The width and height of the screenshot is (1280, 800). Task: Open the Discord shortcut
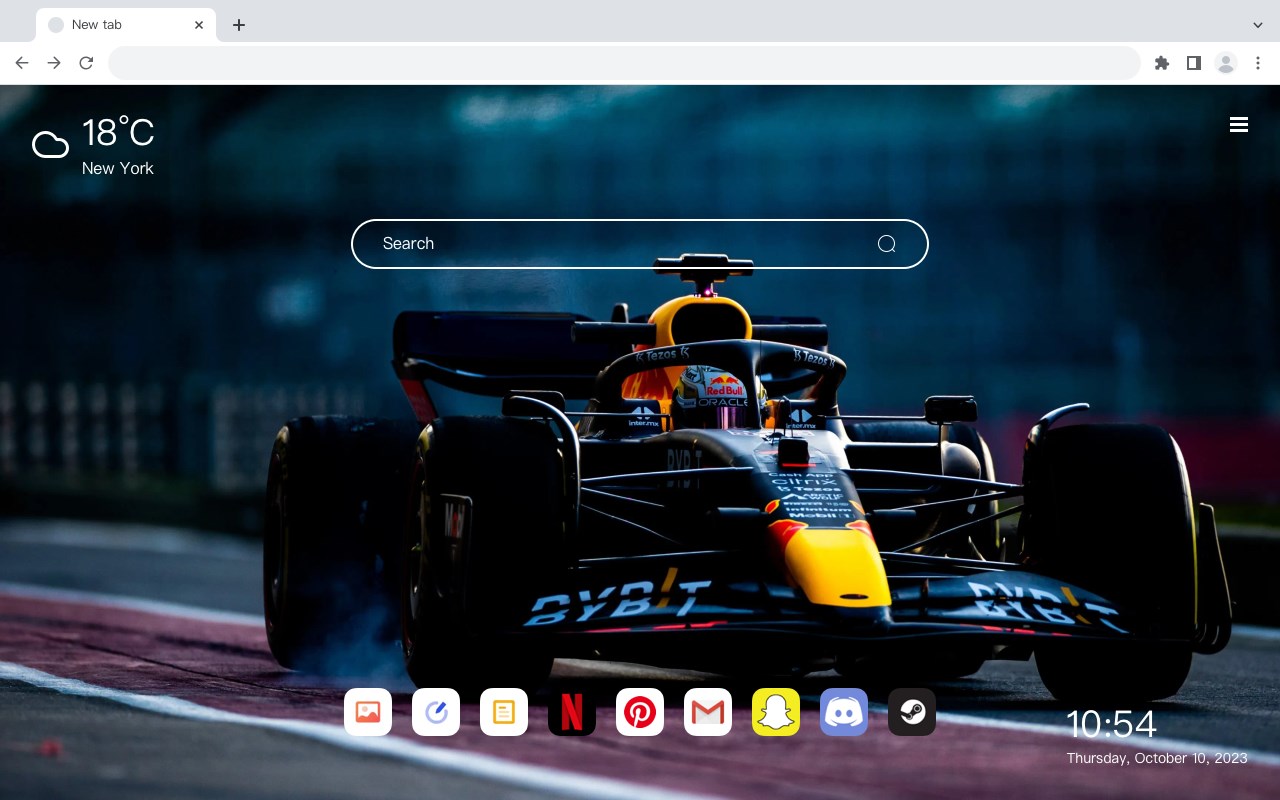pyautogui.click(x=844, y=712)
